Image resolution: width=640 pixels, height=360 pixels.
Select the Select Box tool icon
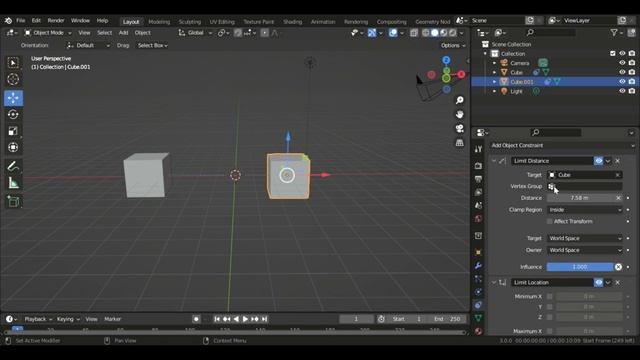13,63
